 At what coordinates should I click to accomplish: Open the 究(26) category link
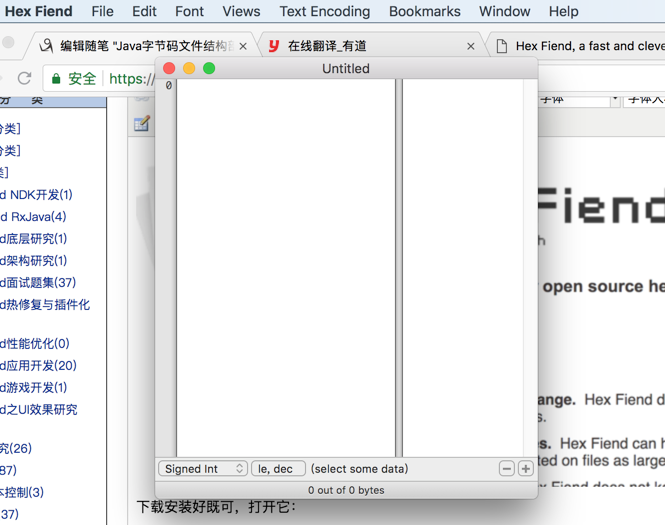(16, 448)
